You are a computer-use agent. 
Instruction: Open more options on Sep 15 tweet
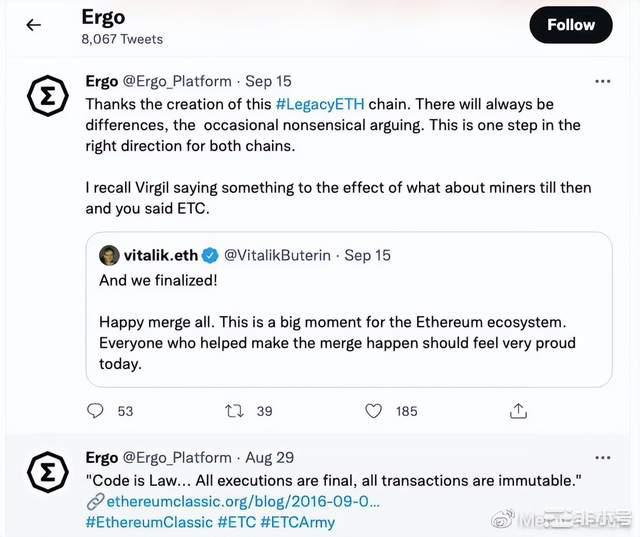point(602,81)
